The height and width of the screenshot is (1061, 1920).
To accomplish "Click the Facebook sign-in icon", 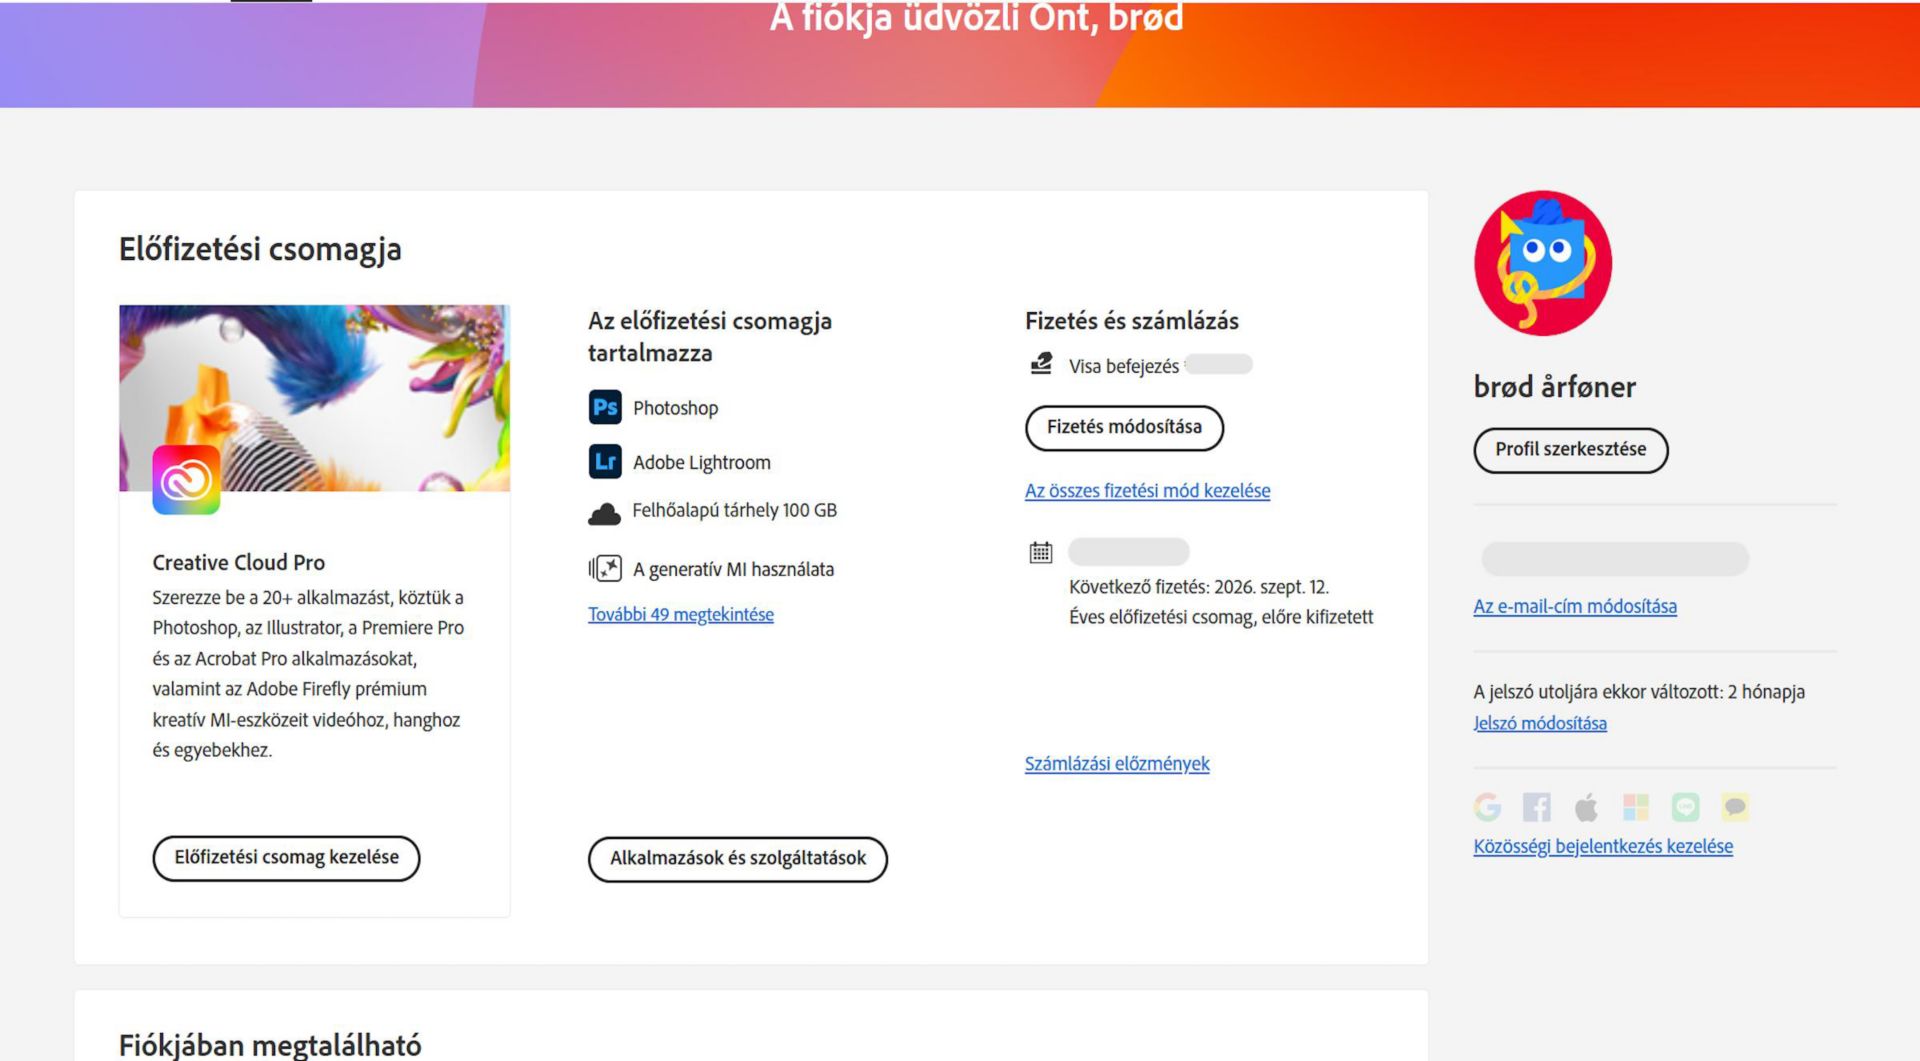I will [x=1537, y=807].
